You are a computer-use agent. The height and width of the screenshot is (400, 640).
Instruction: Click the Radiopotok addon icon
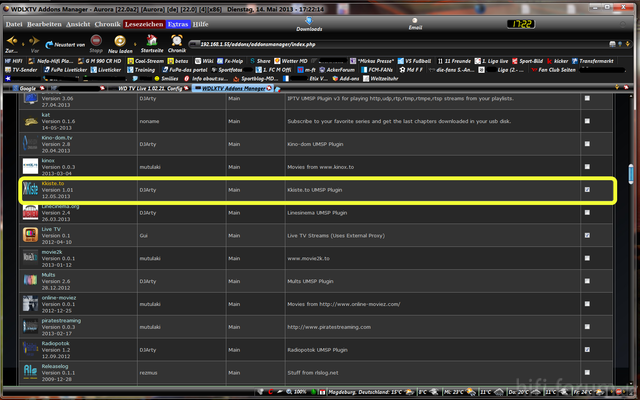(31, 349)
